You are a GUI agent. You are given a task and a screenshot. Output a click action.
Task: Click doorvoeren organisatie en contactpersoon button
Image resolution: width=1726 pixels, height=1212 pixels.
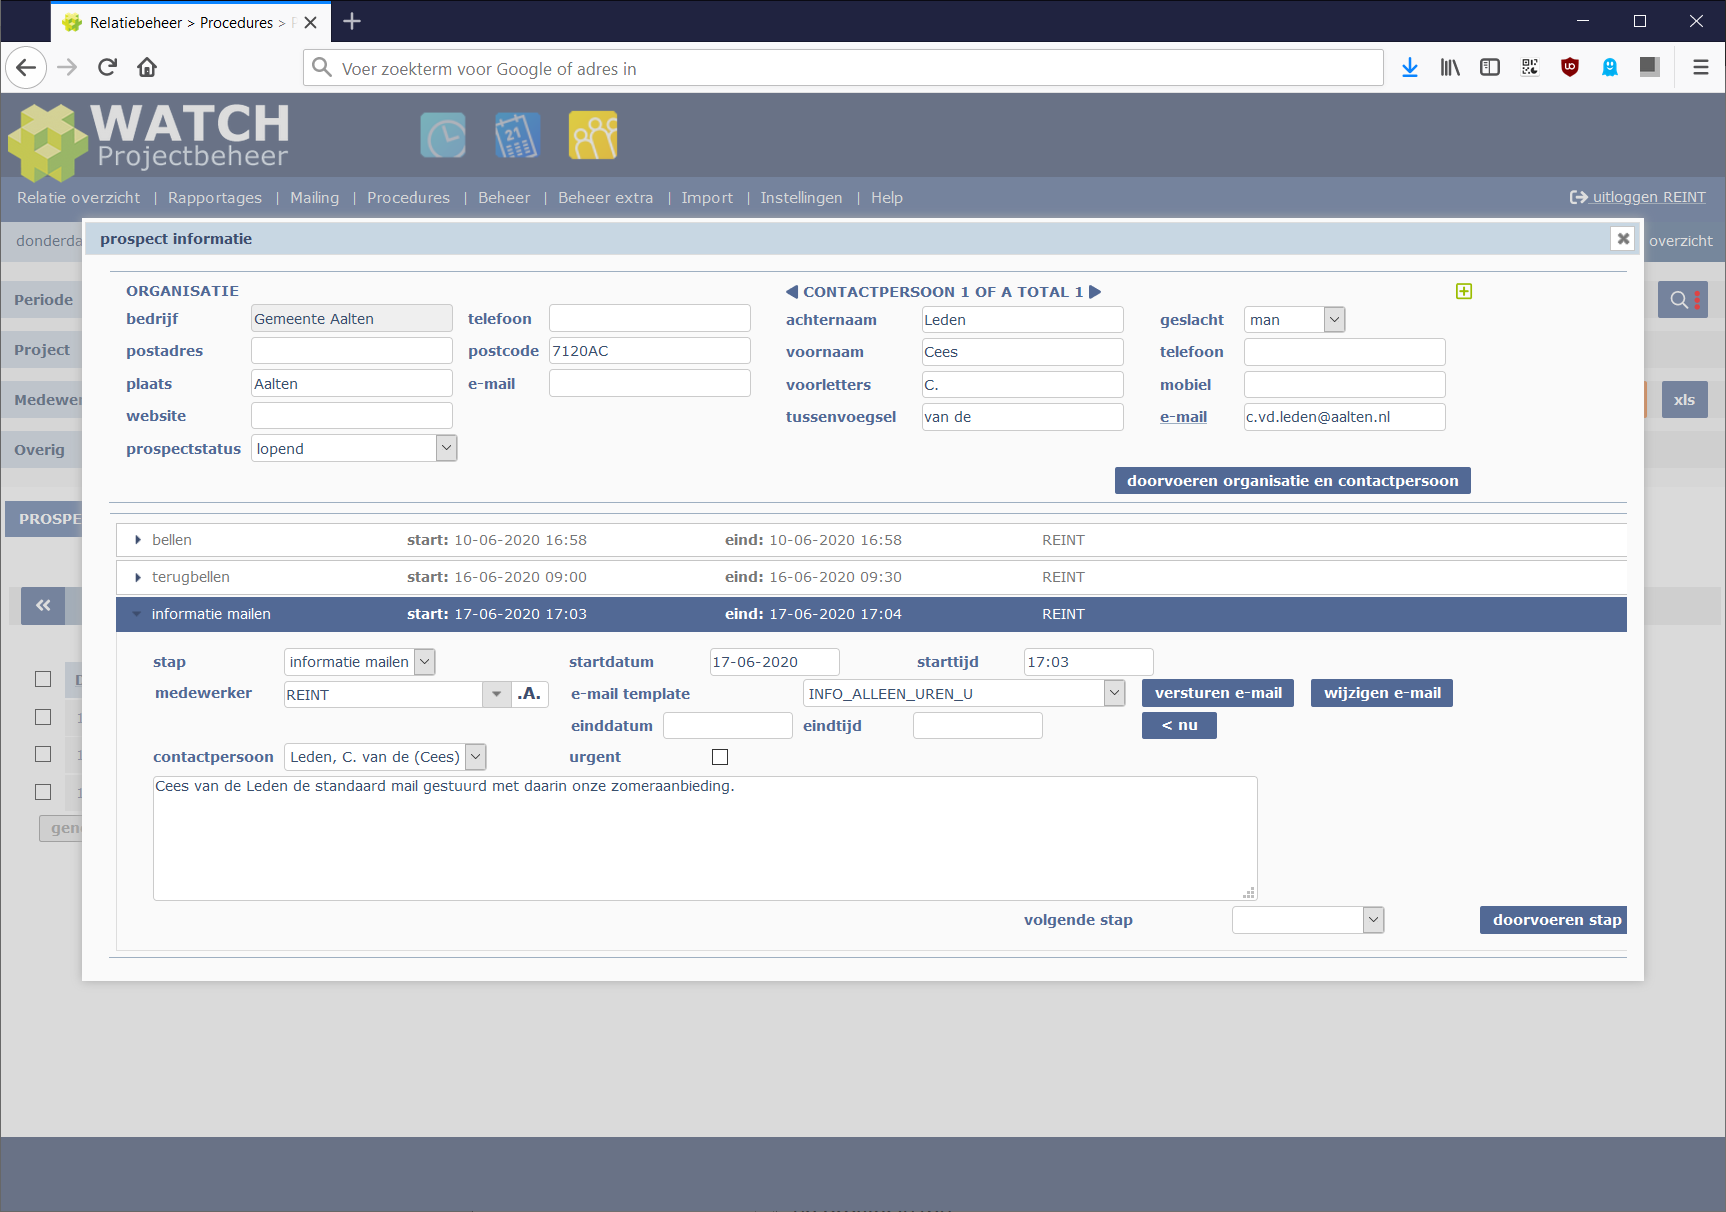[x=1292, y=481]
